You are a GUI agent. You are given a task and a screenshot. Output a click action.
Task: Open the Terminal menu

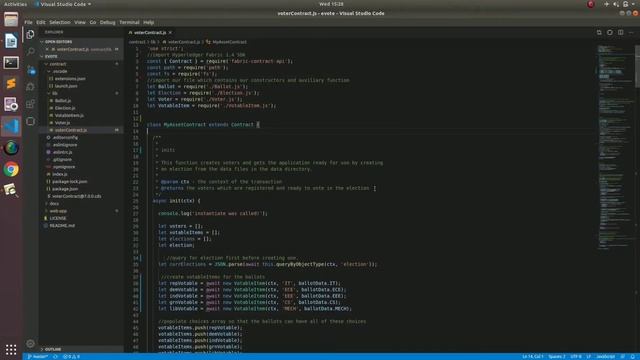pyautogui.click(x=129, y=22)
